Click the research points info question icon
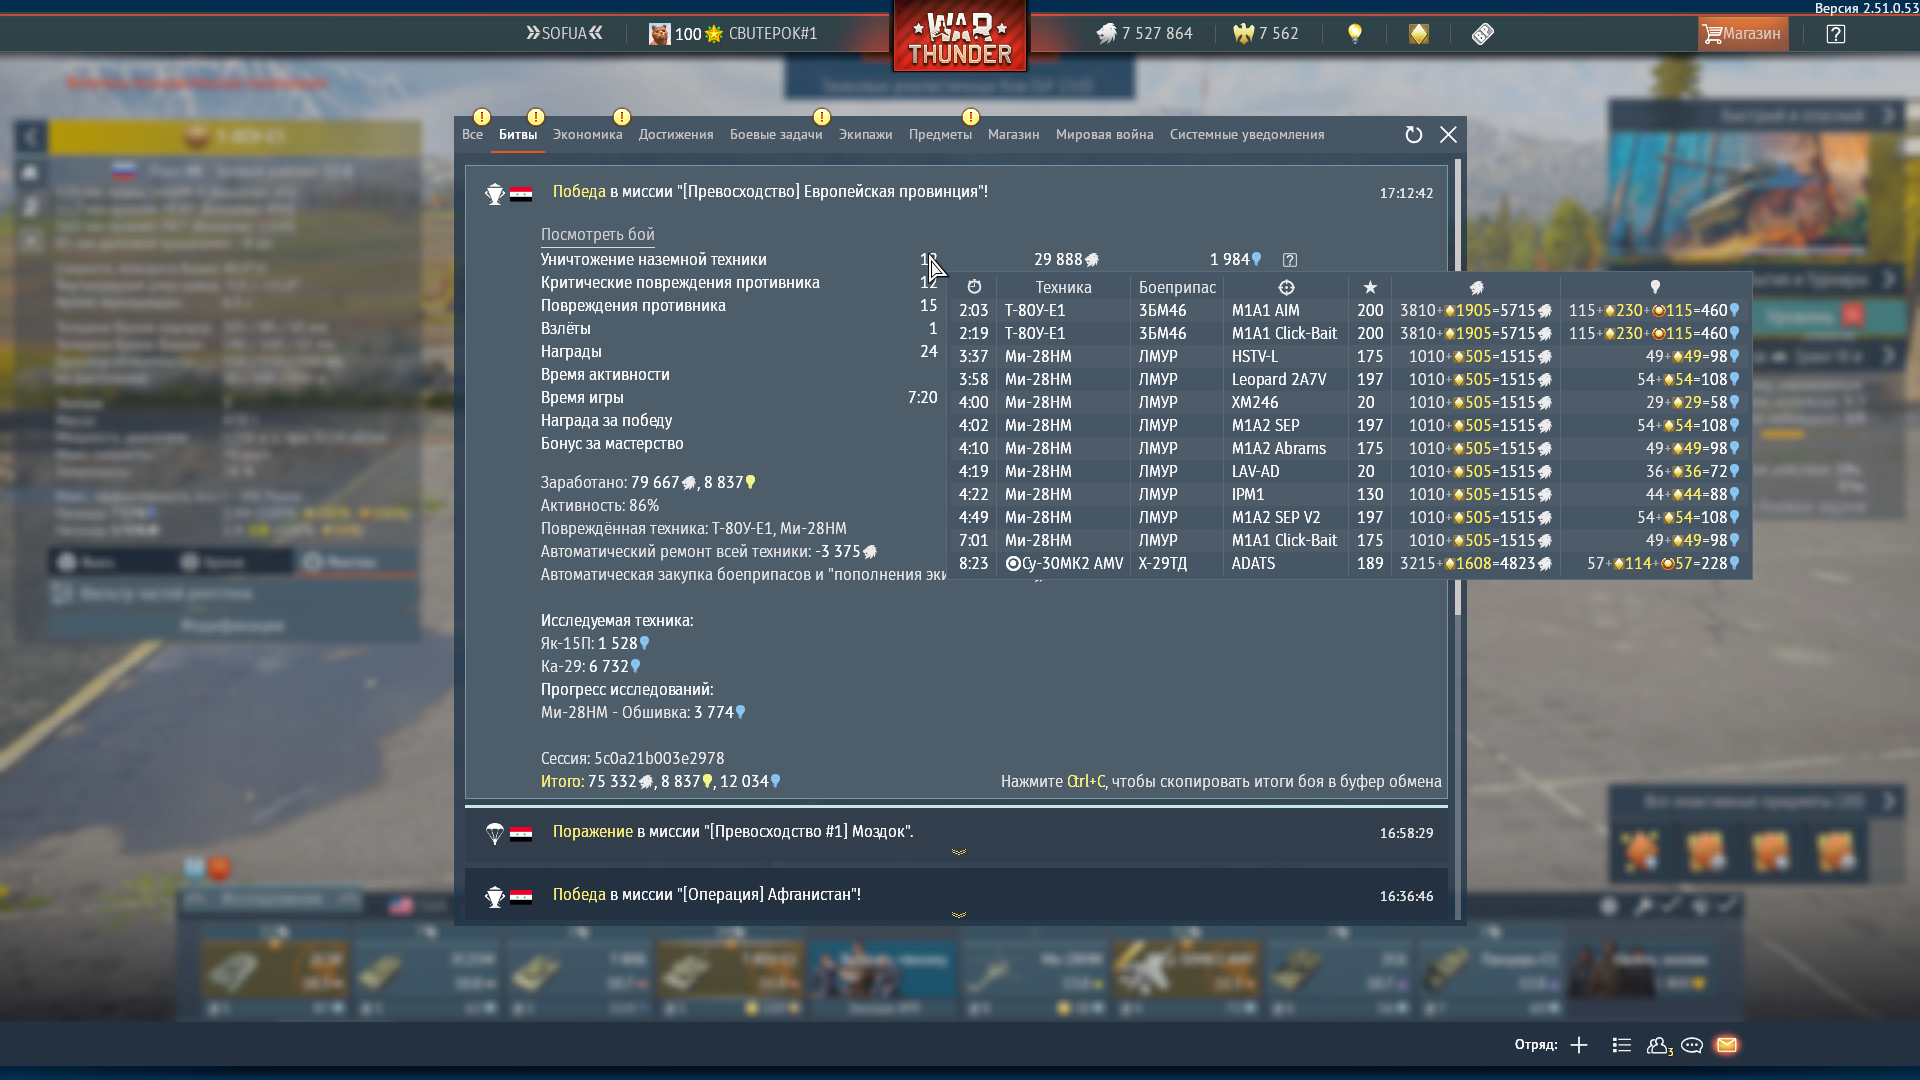This screenshot has height=1080, width=1920. point(1290,260)
